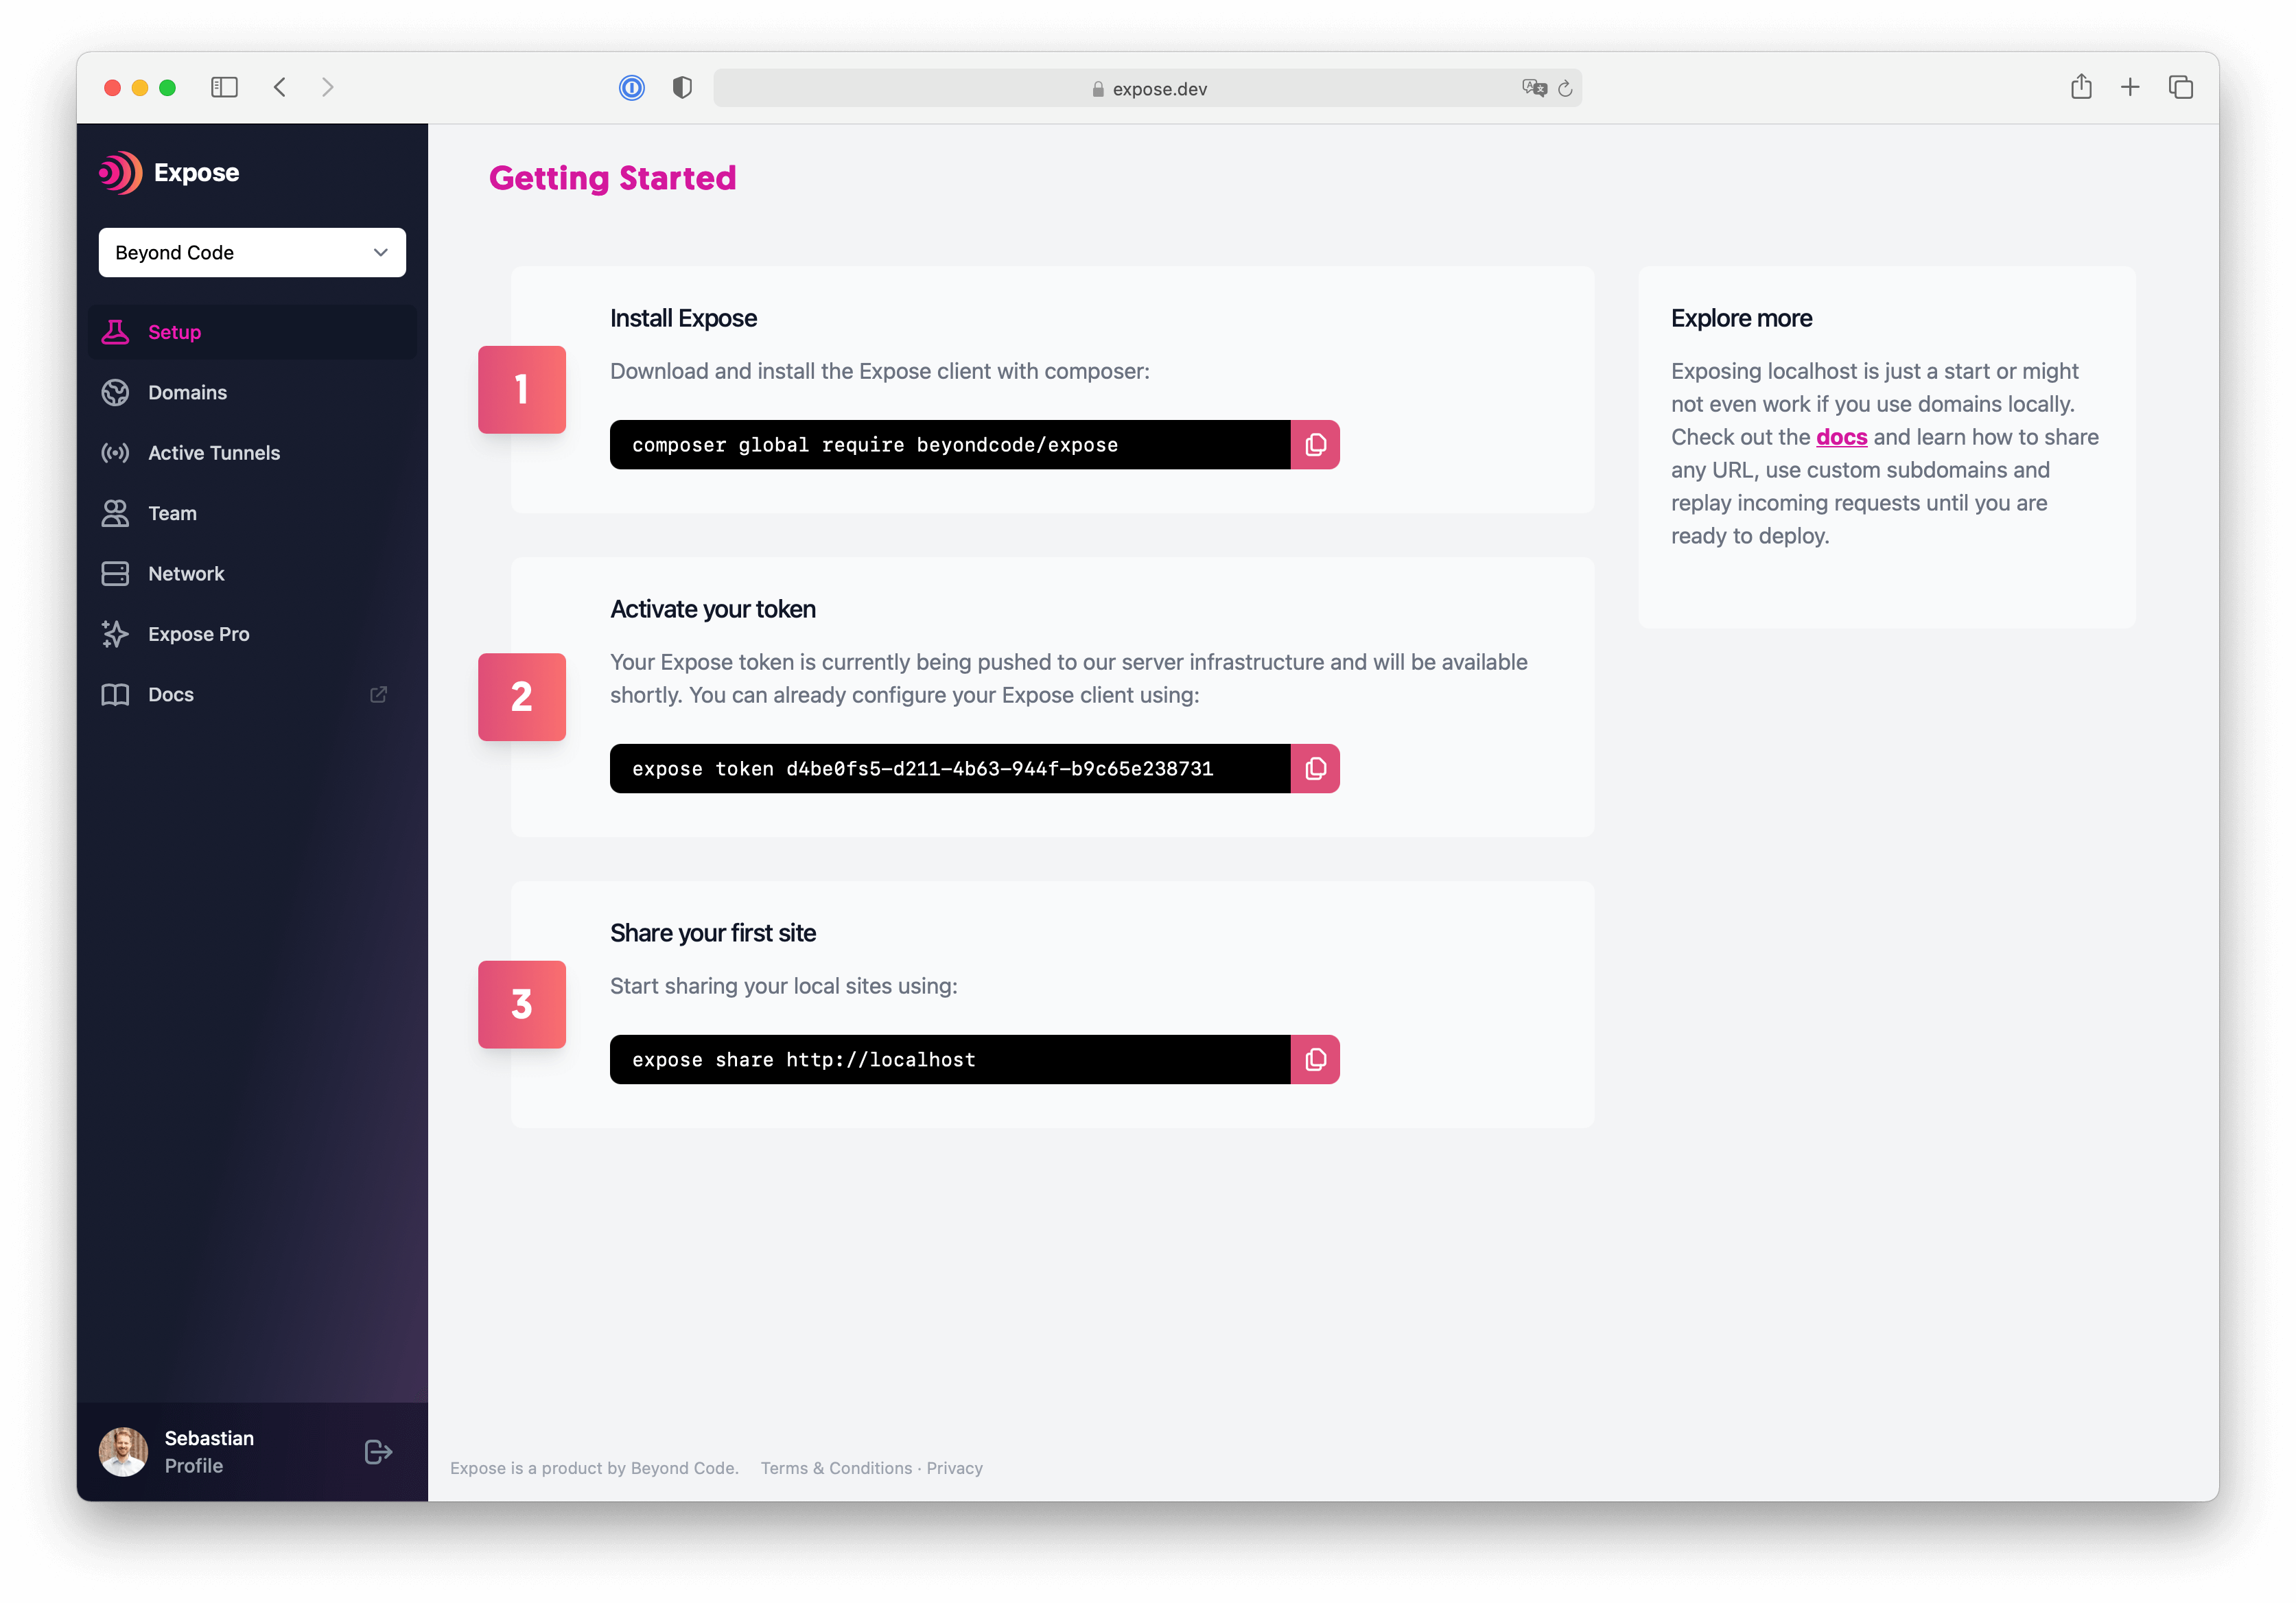This screenshot has width=2296, height=1603.
Task: Toggle the Safari sidebar button
Action: point(224,87)
